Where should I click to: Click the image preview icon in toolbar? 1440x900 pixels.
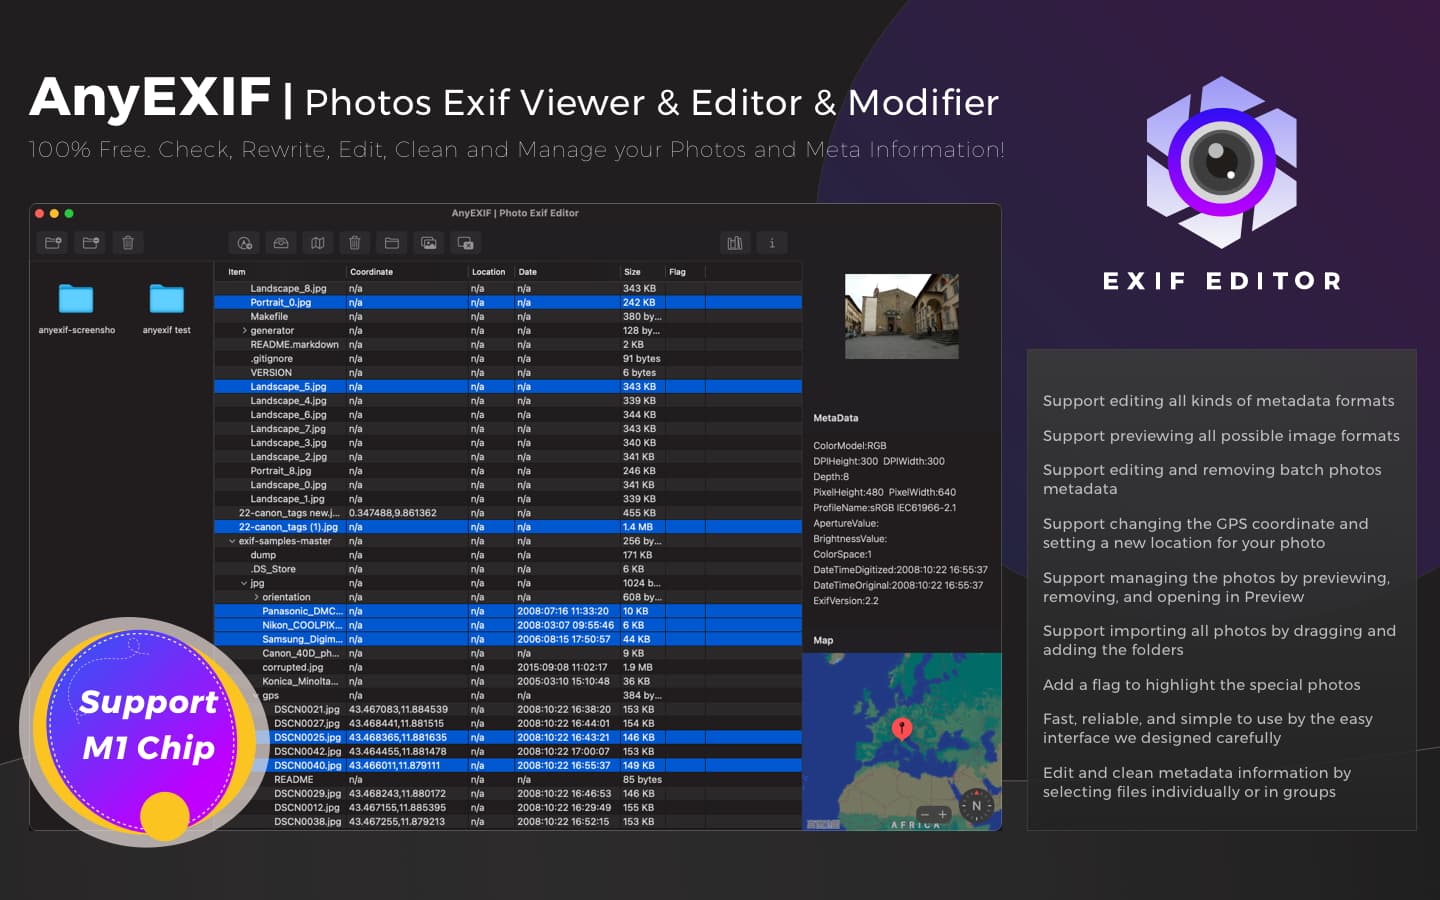coord(429,243)
